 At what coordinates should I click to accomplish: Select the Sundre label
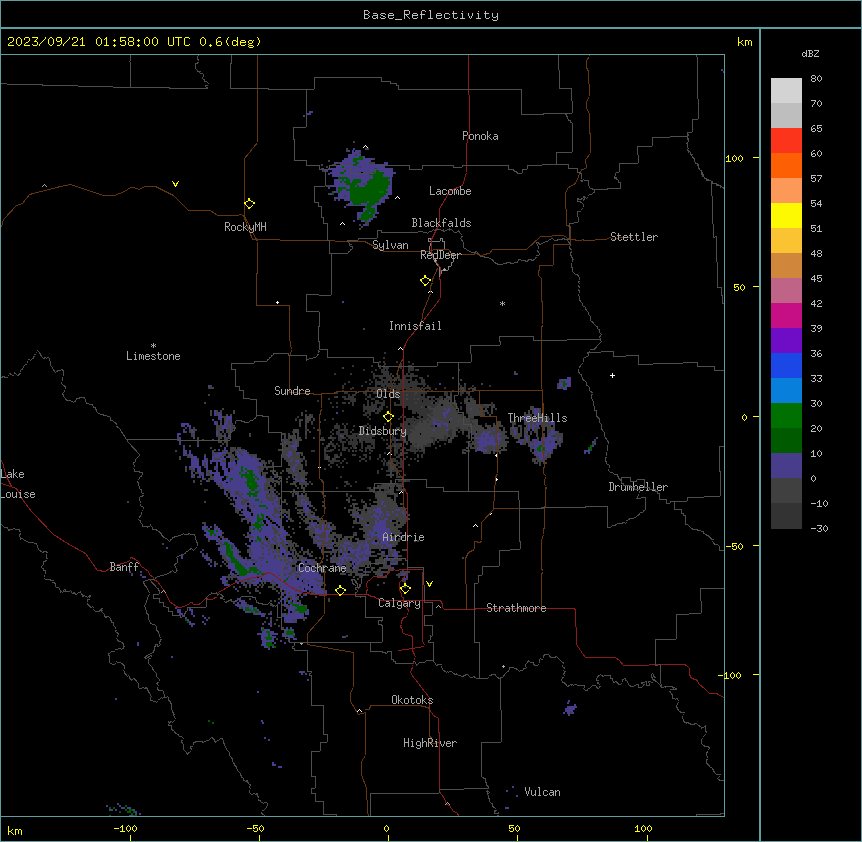pyautogui.click(x=292, y=391)
